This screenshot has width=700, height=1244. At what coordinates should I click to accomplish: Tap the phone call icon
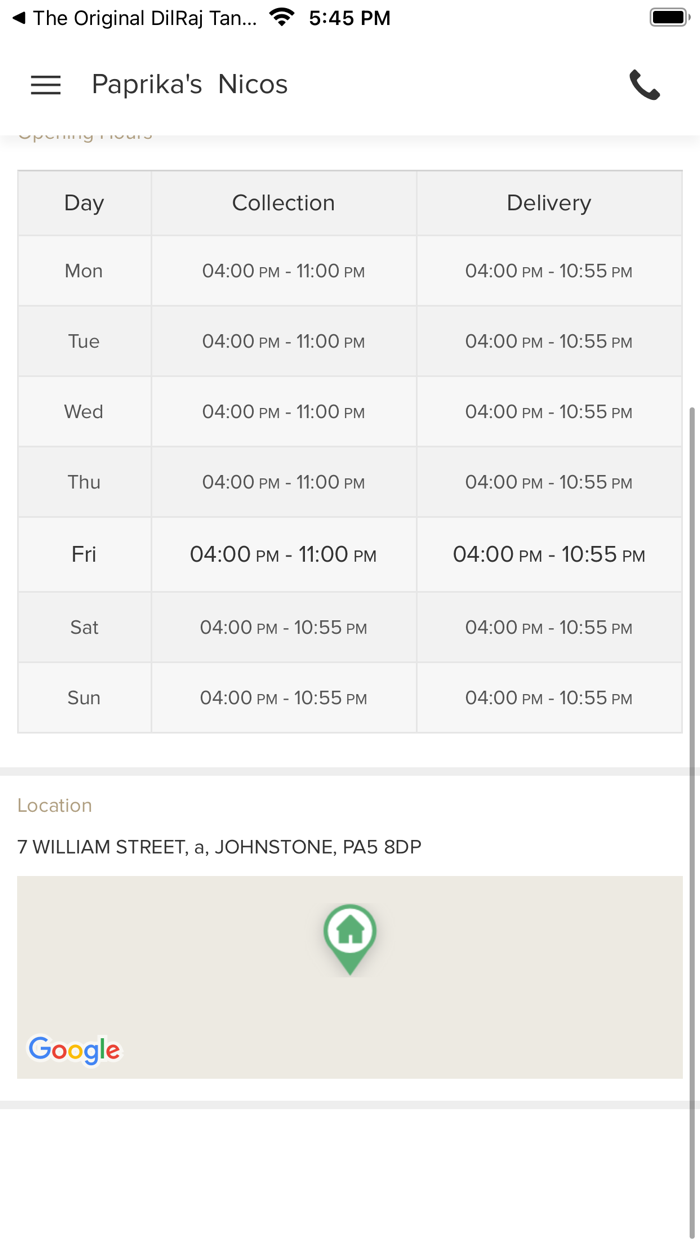644,85
